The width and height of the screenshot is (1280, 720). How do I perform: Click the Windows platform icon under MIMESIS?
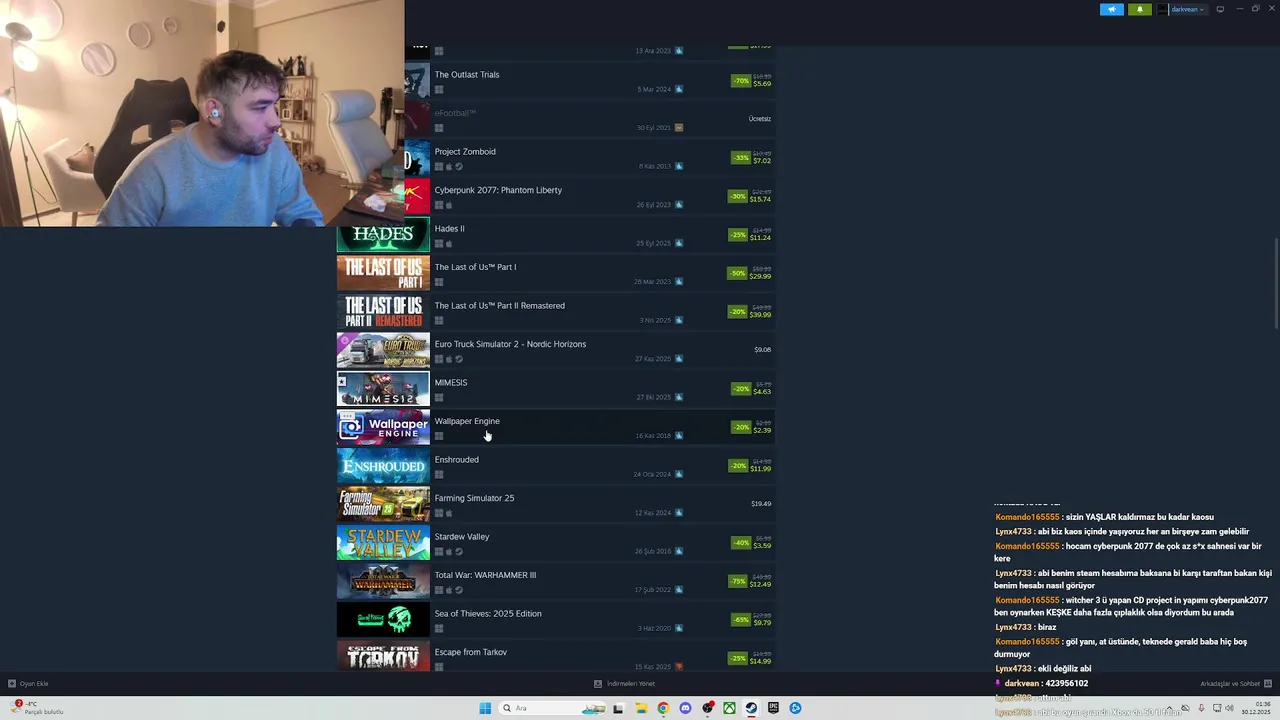tap(439, 398)
